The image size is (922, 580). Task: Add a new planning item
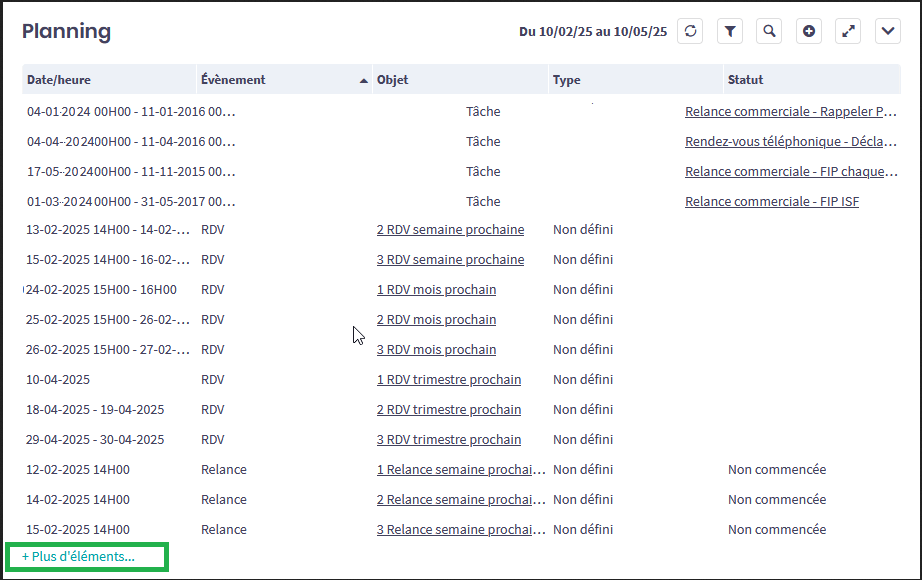809,32
